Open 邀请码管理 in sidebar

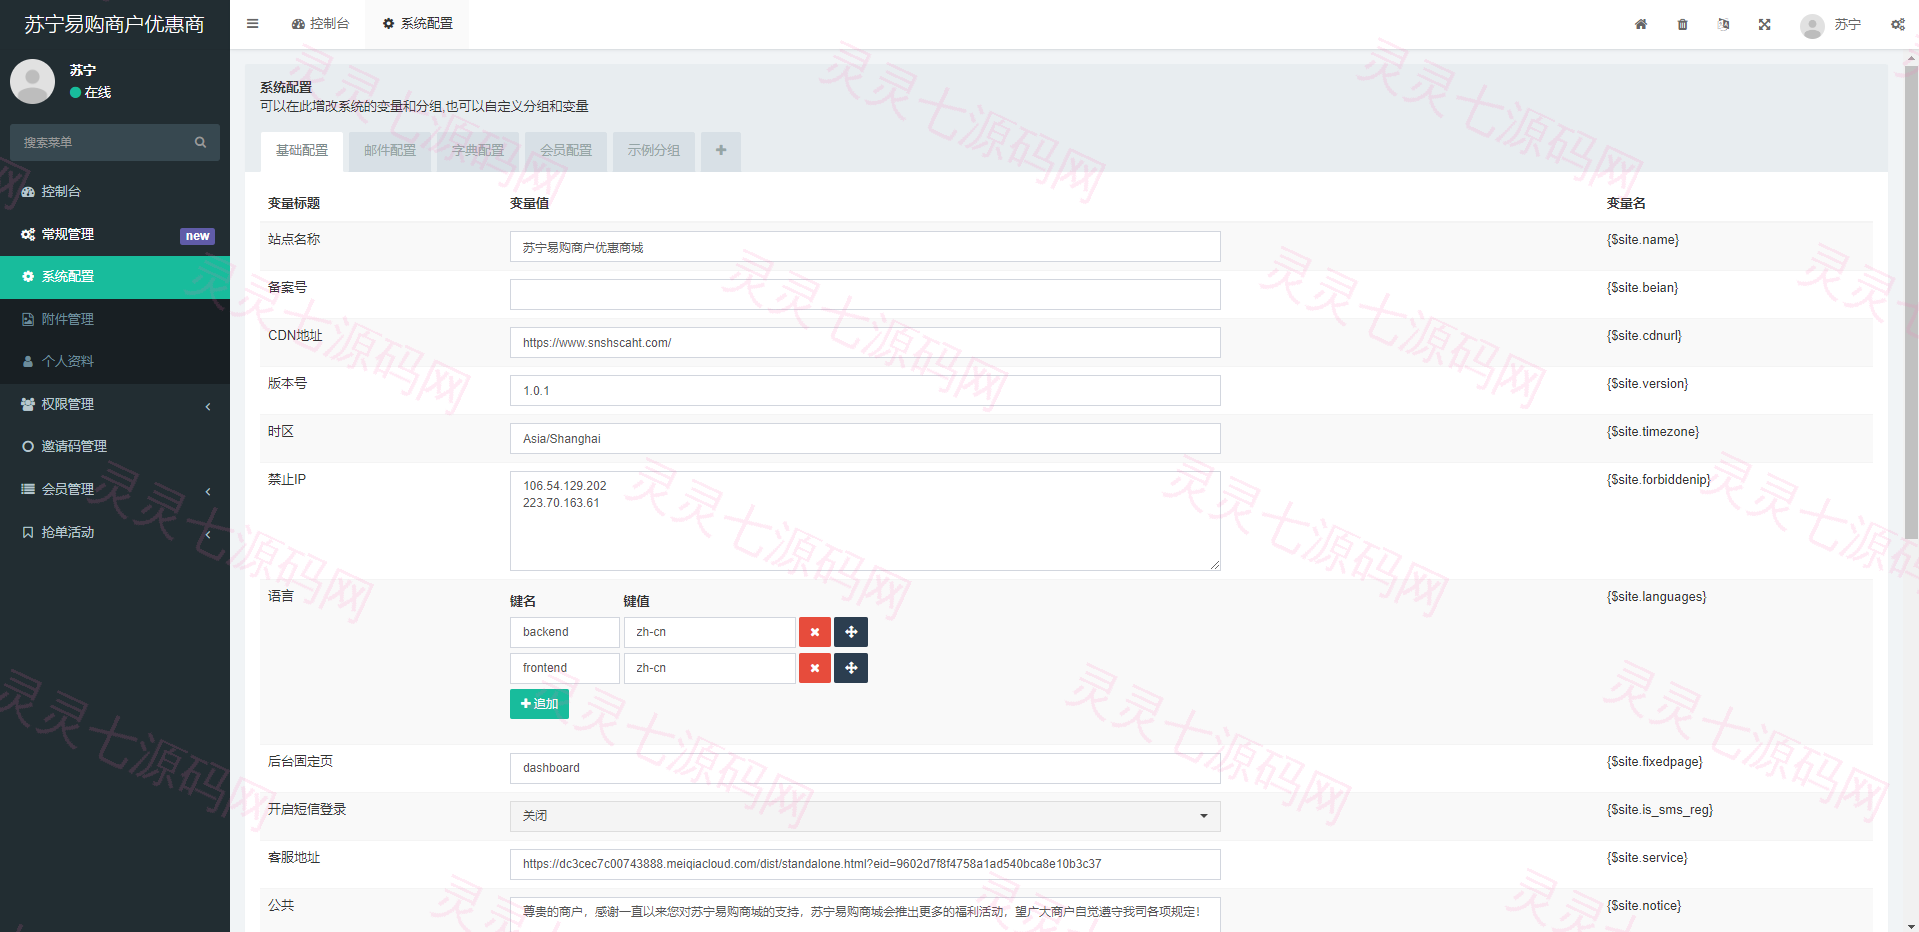coord(115,446)
